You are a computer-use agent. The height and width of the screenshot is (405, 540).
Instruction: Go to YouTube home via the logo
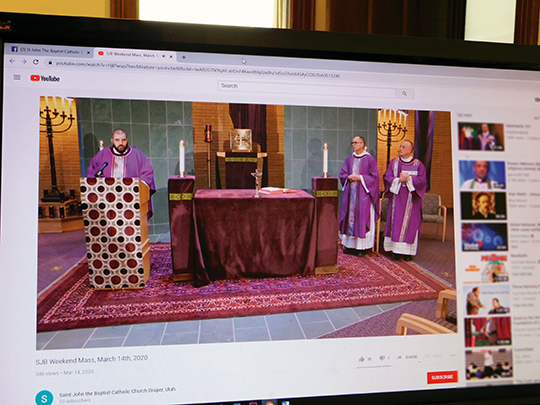pos(45,79)
